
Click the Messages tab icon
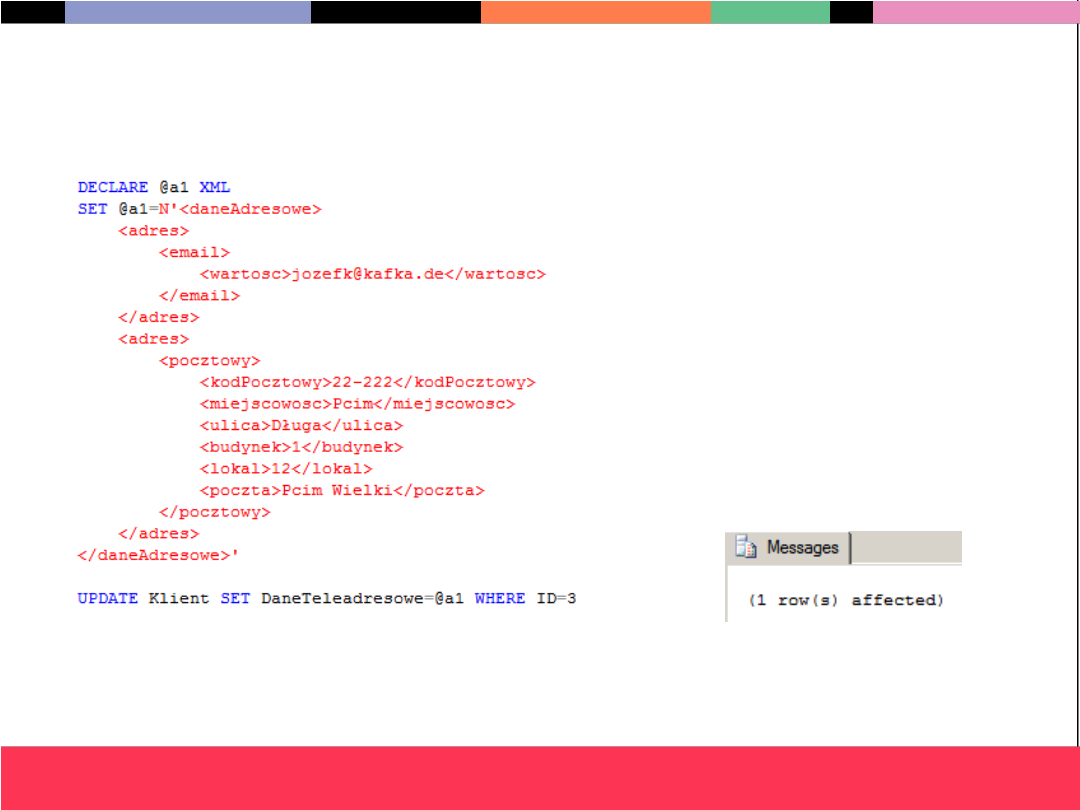click(745, 547)
